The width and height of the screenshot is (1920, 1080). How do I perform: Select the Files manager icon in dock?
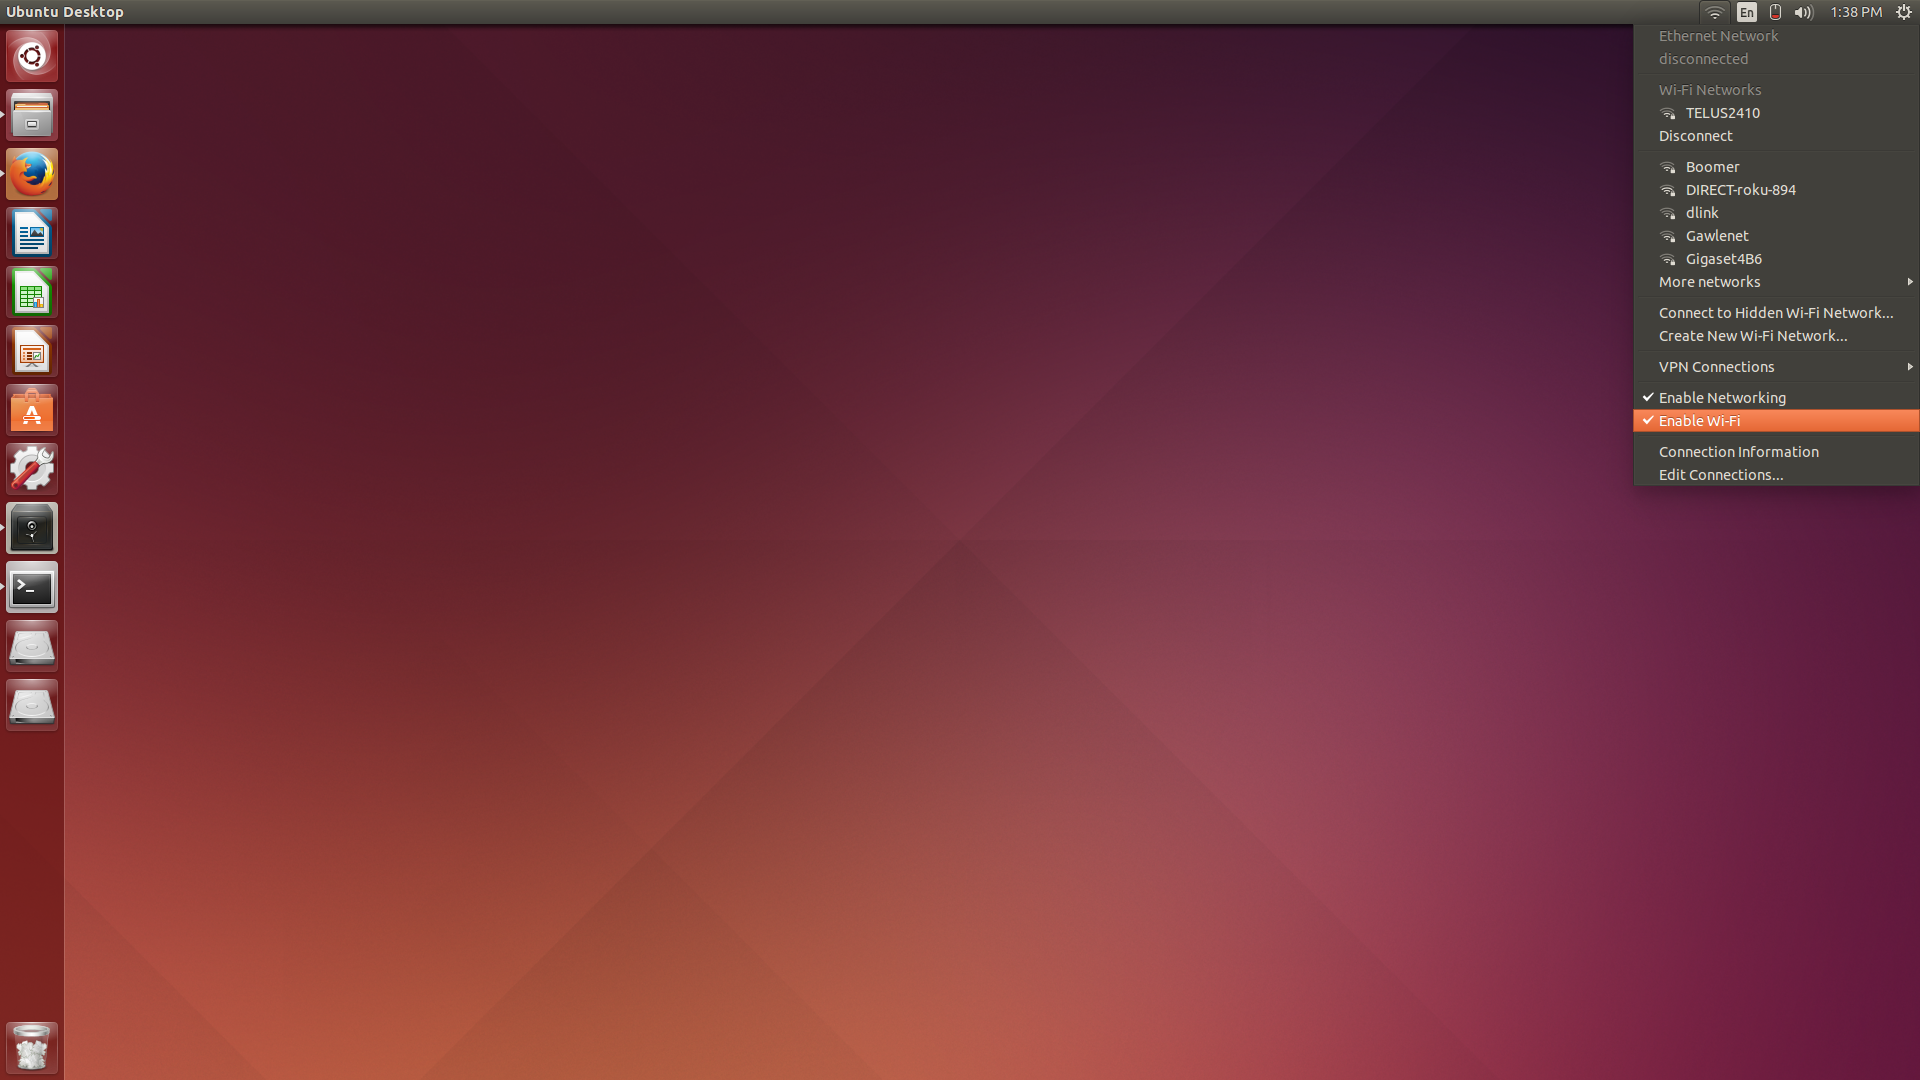click(32, 115)
